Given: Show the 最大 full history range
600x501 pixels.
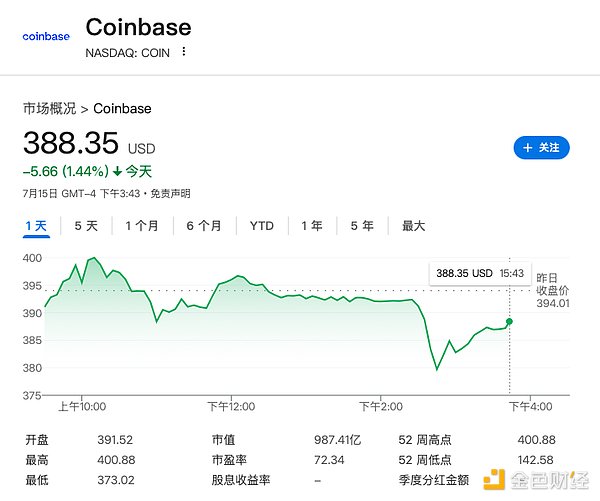Looking at the screenshot, I should click(414, 226).
